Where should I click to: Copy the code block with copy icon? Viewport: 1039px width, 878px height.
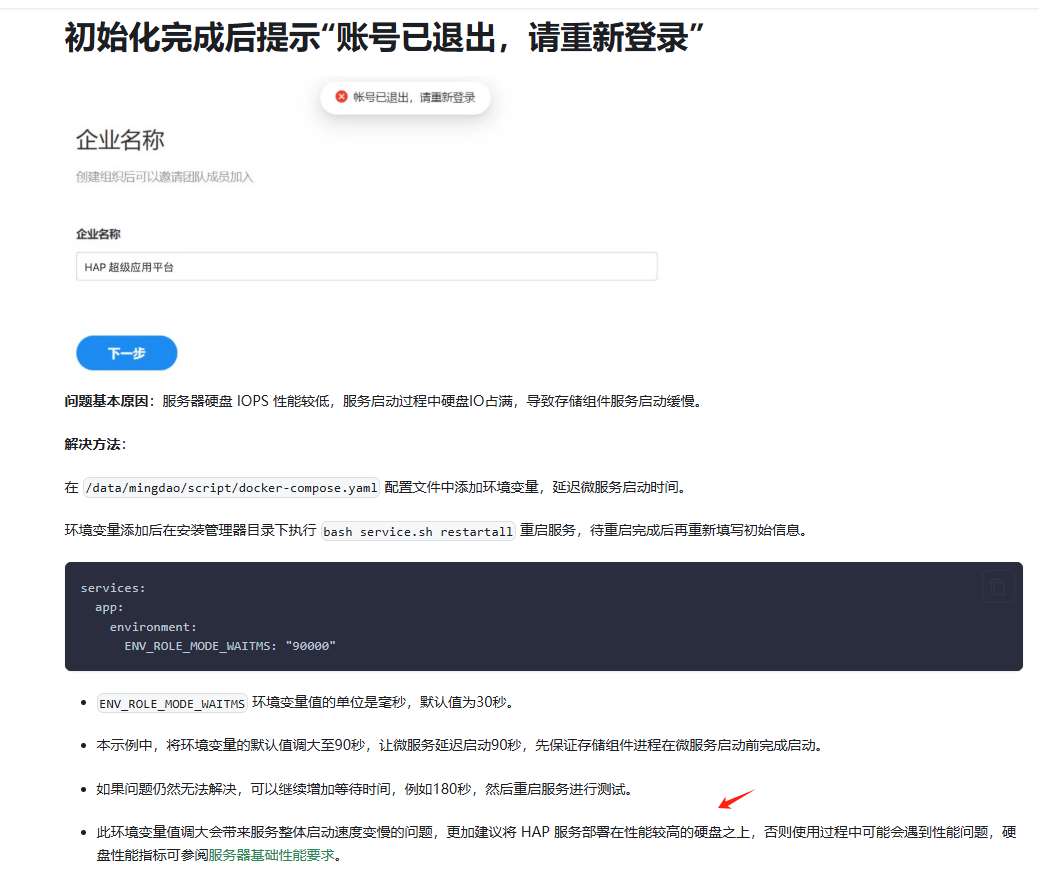[x=998, y=586]
